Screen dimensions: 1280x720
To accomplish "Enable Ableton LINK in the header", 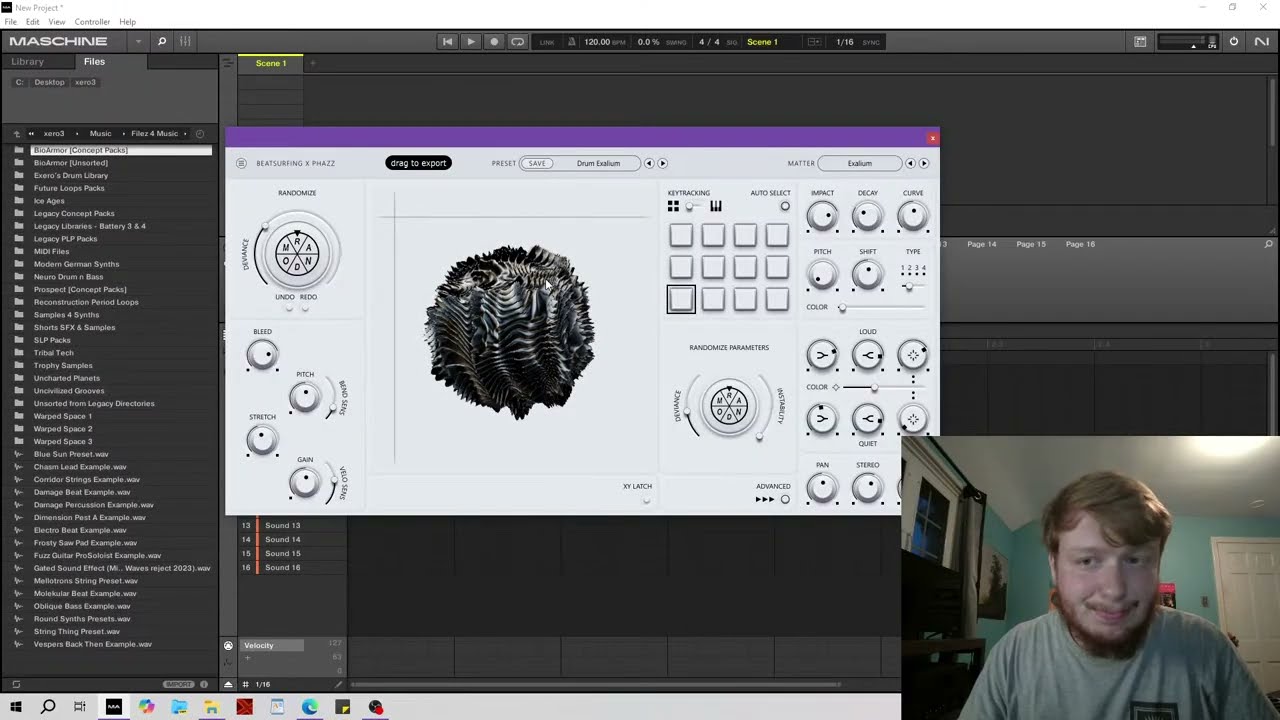I will point(547,42).
